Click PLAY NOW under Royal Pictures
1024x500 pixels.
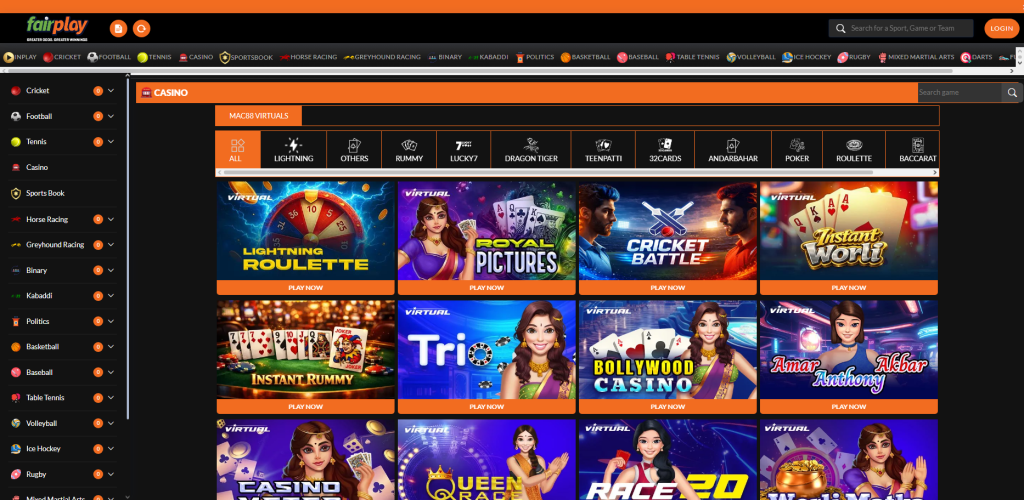(x=487, y=288)
